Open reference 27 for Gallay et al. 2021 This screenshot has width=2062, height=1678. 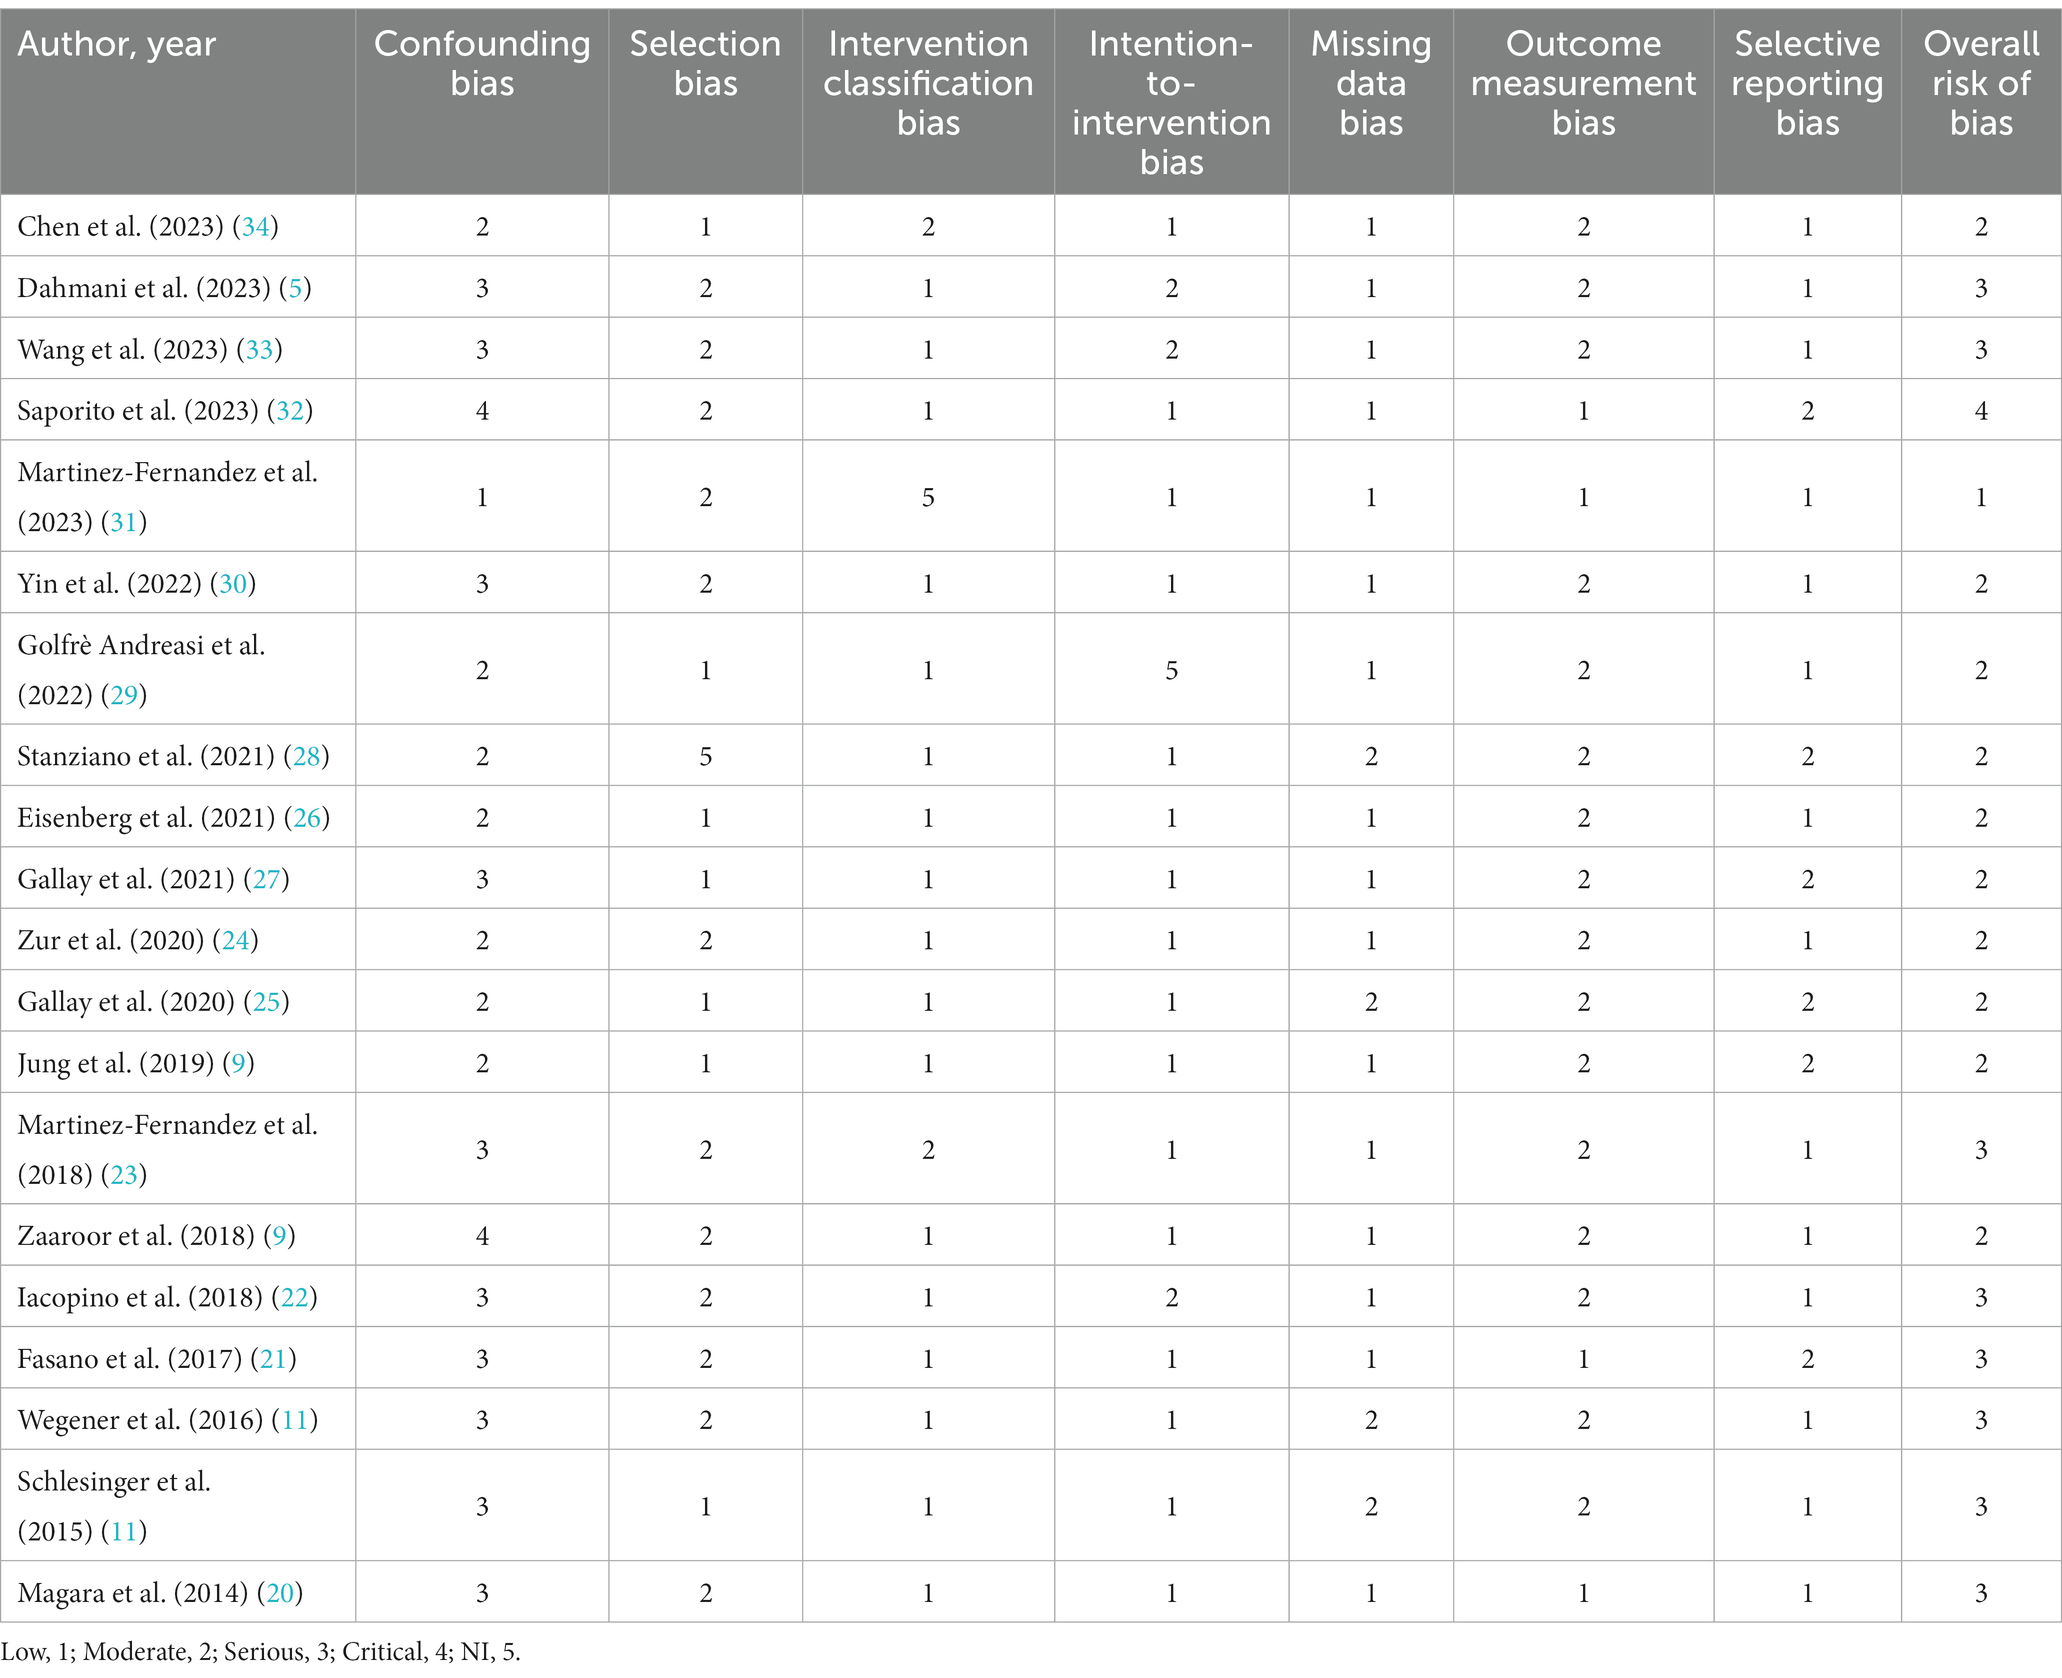pos(266,879)
